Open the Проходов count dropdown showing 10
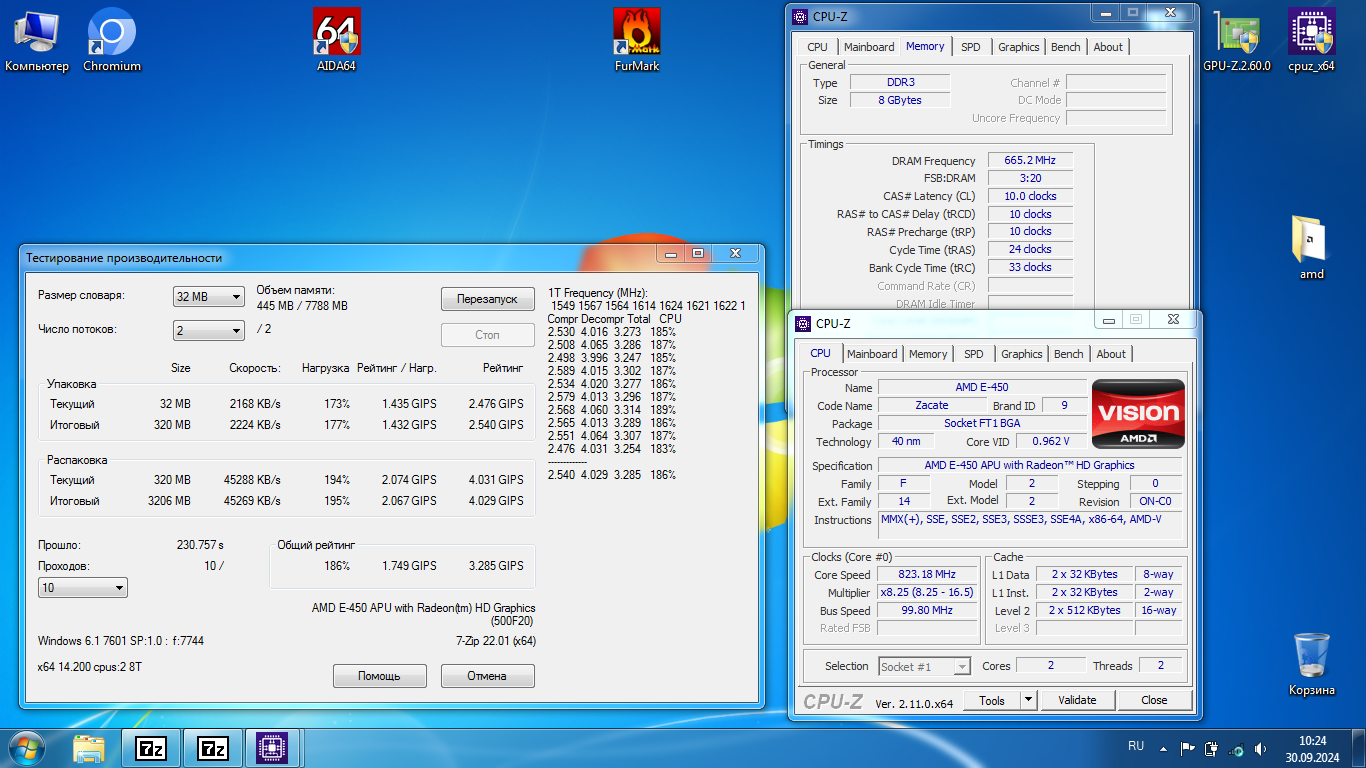The image size is (1366, 768). pyautogui.click(x=83, y=588)
